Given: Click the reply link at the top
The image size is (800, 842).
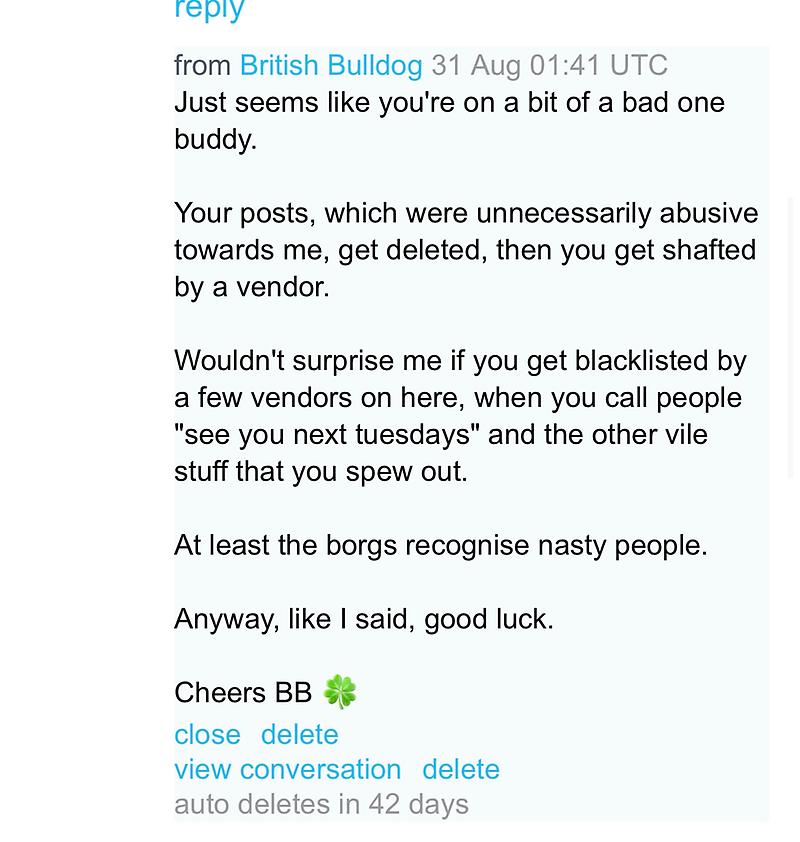Looking at the screenshot, I should 209,10.
